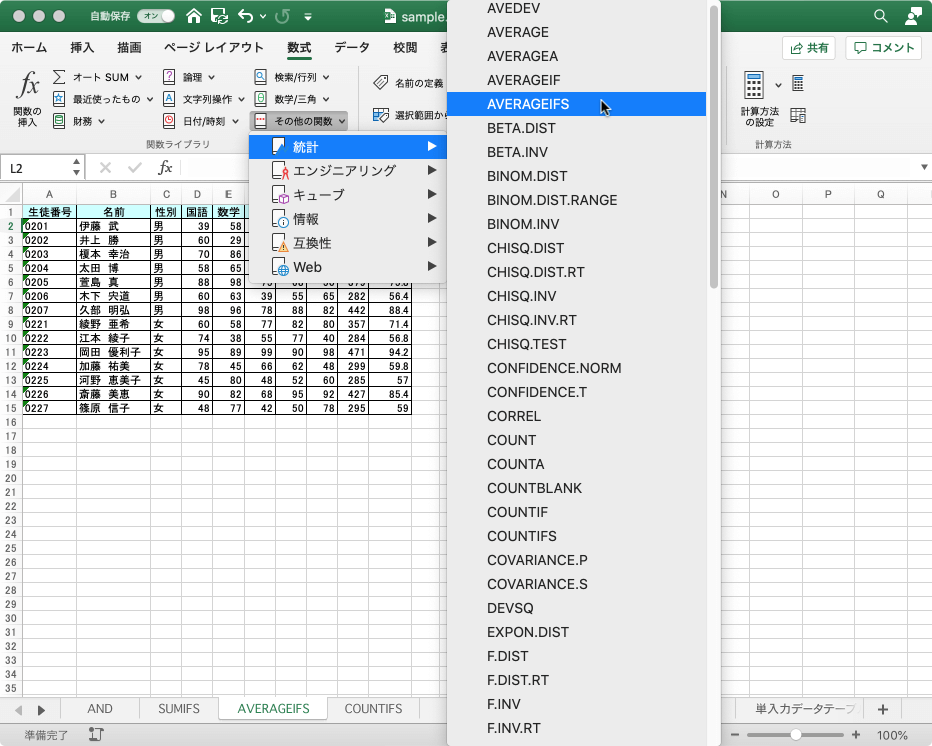Screen dimensions: 932x746
Task: Switch to the Home (ホーム) ribbon tab
Action: pos(29,48)
